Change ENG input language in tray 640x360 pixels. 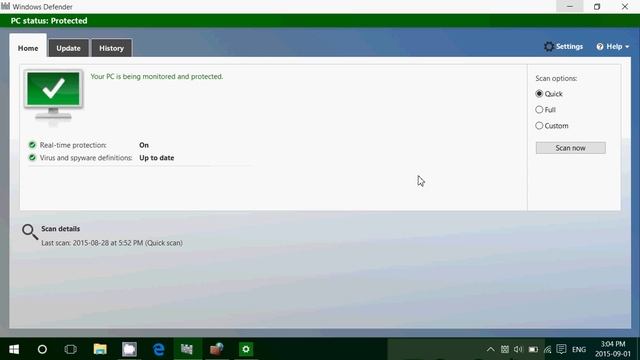coord(579,349)
